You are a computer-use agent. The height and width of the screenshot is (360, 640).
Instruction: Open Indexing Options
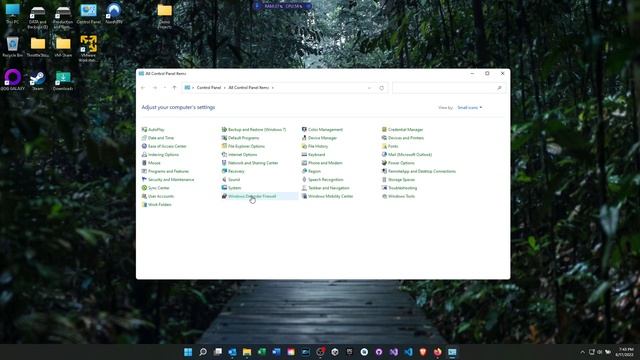click(160, 155)
